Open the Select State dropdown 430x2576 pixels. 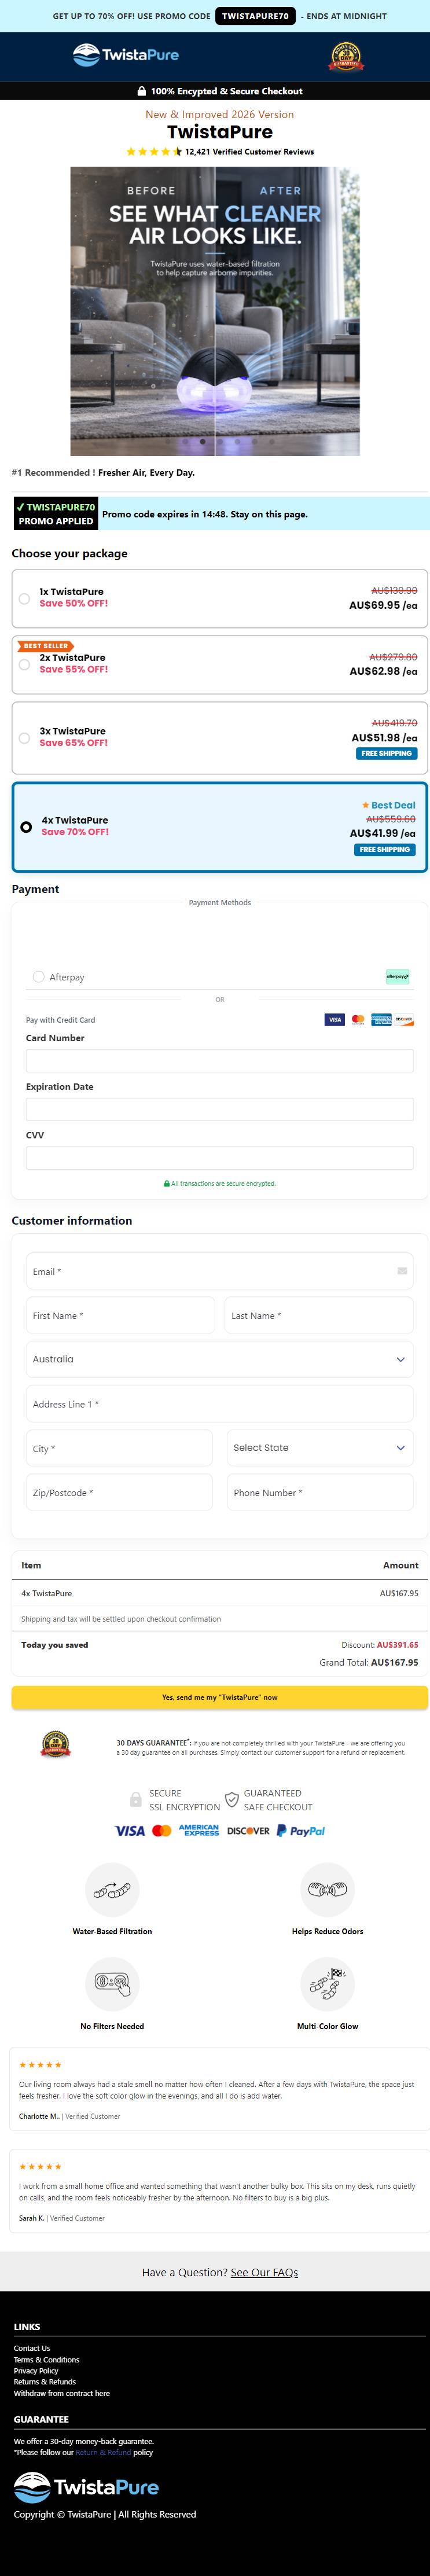(x=320, y=1447)
